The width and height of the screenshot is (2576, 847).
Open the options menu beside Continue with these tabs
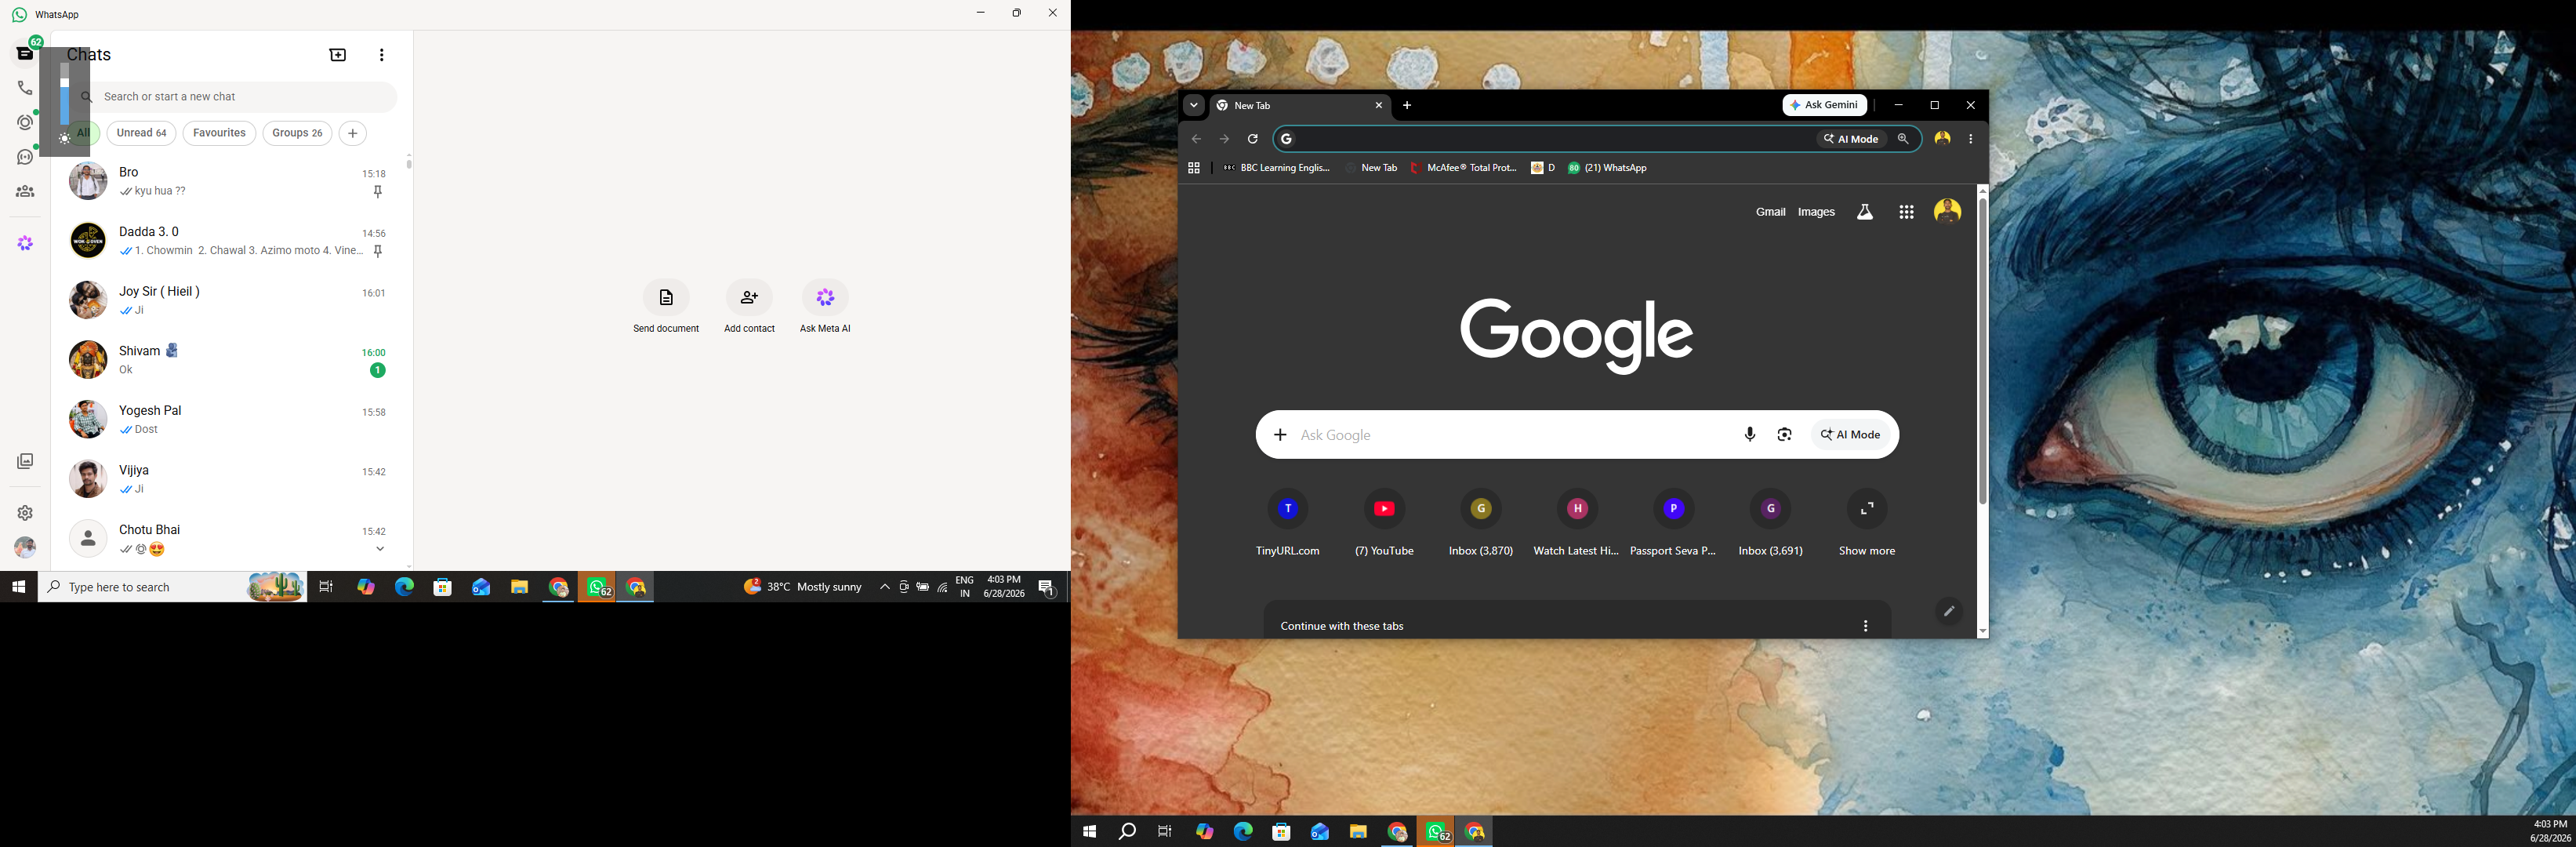pos(1865,626)
